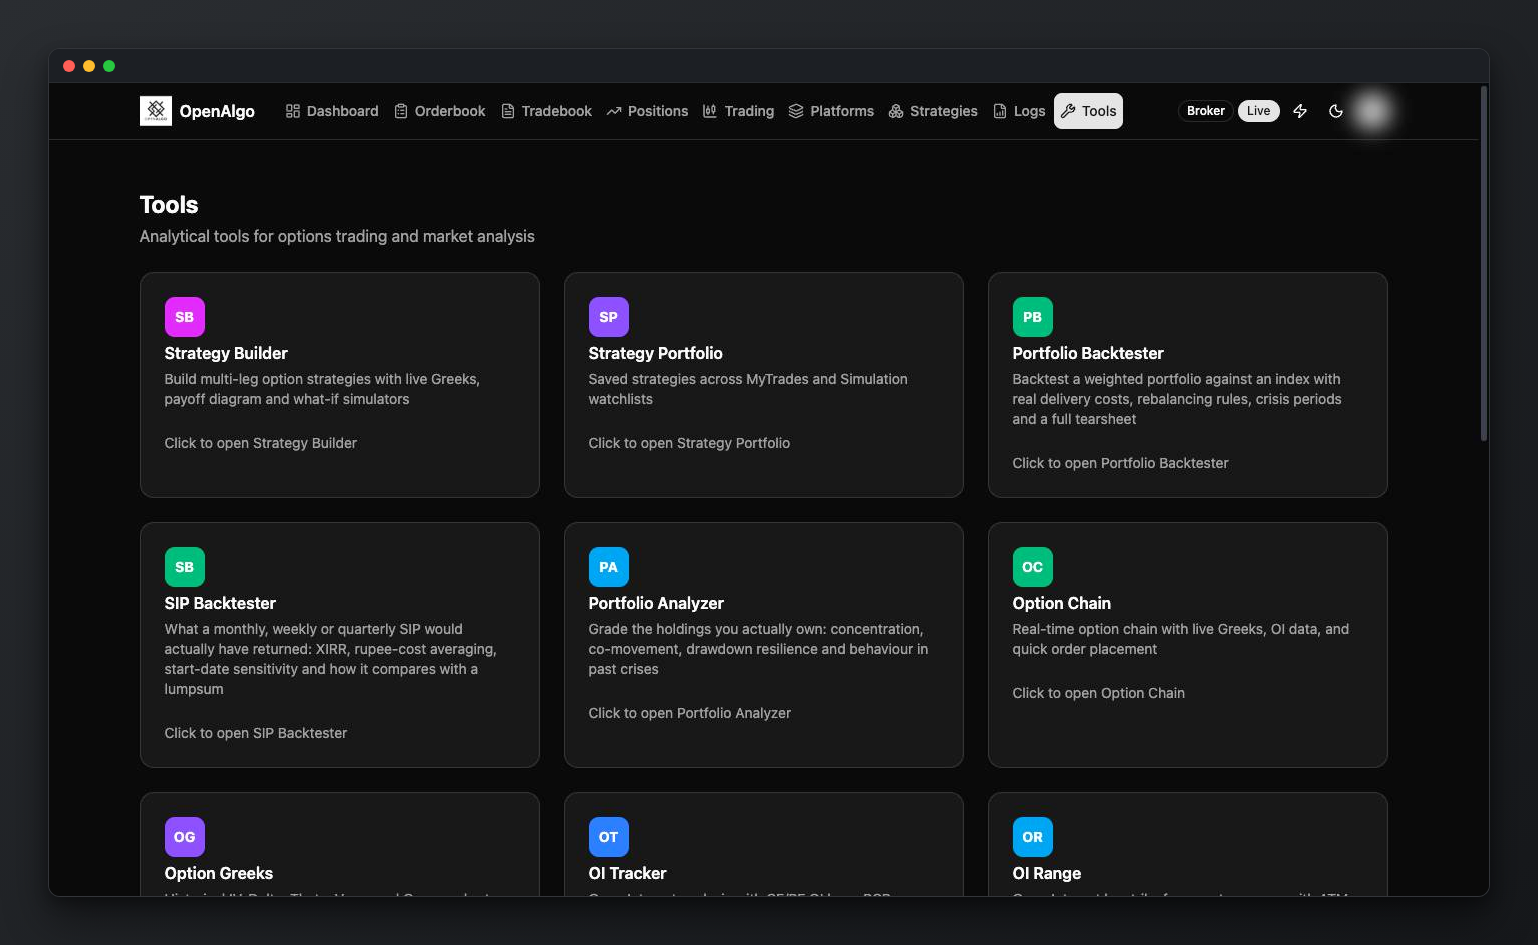
Task: Open the Orderbook page
Action: pos(440,111)
